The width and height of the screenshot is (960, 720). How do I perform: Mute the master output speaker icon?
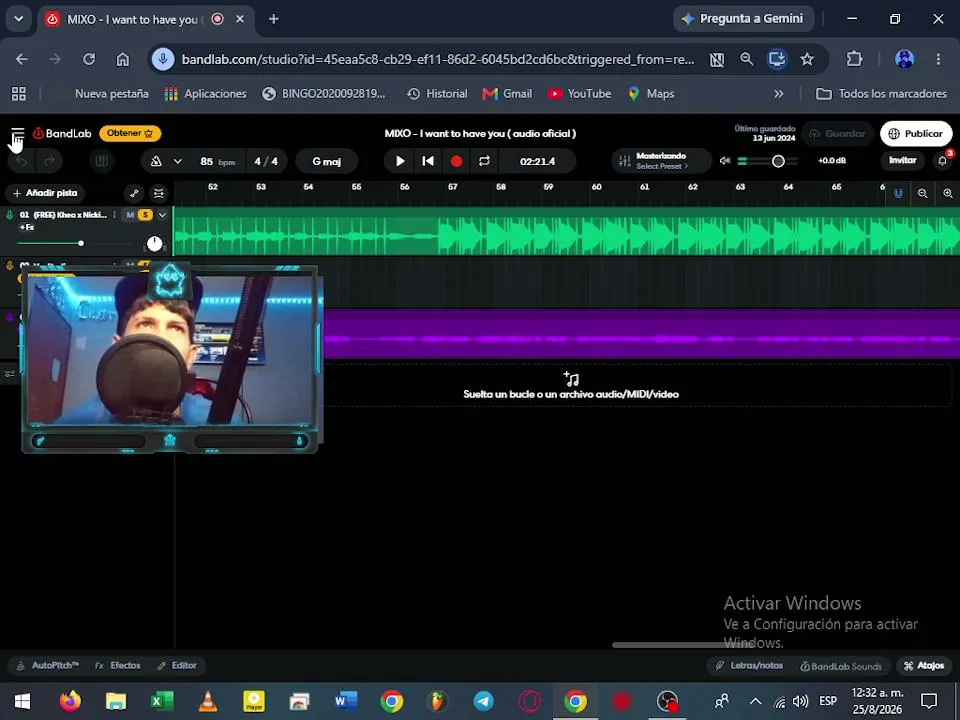click(x=725, y=160)
